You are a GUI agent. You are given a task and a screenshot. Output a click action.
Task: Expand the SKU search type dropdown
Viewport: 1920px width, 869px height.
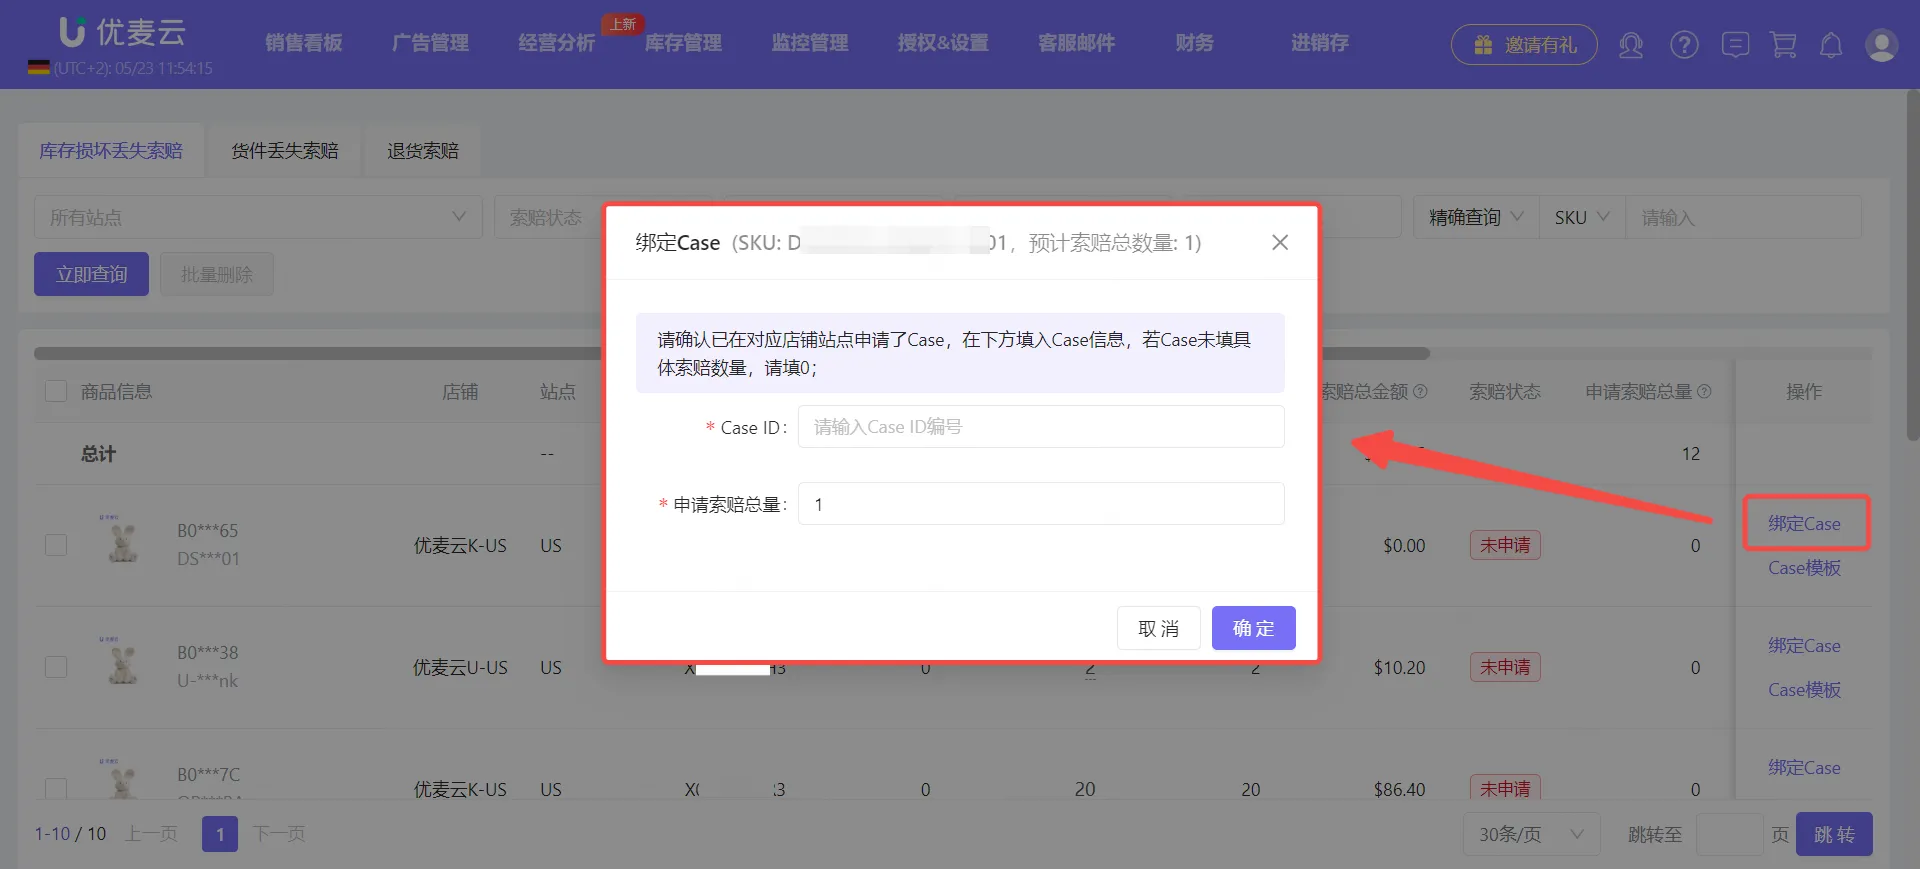(1582, 217)
